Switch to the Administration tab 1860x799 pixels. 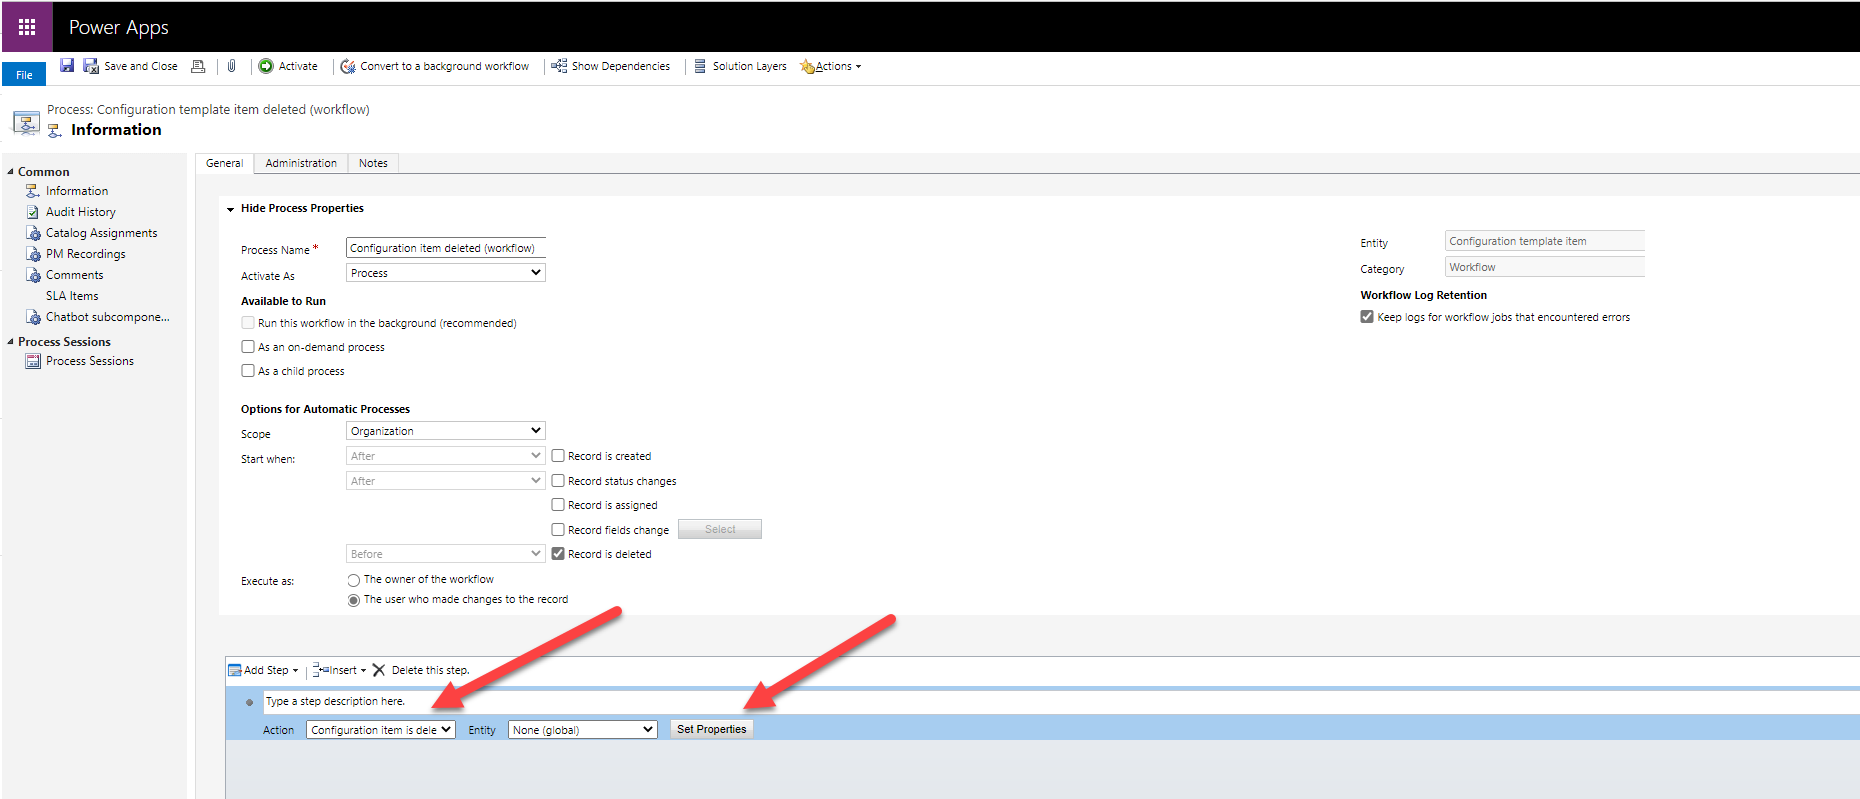[301, 163]
